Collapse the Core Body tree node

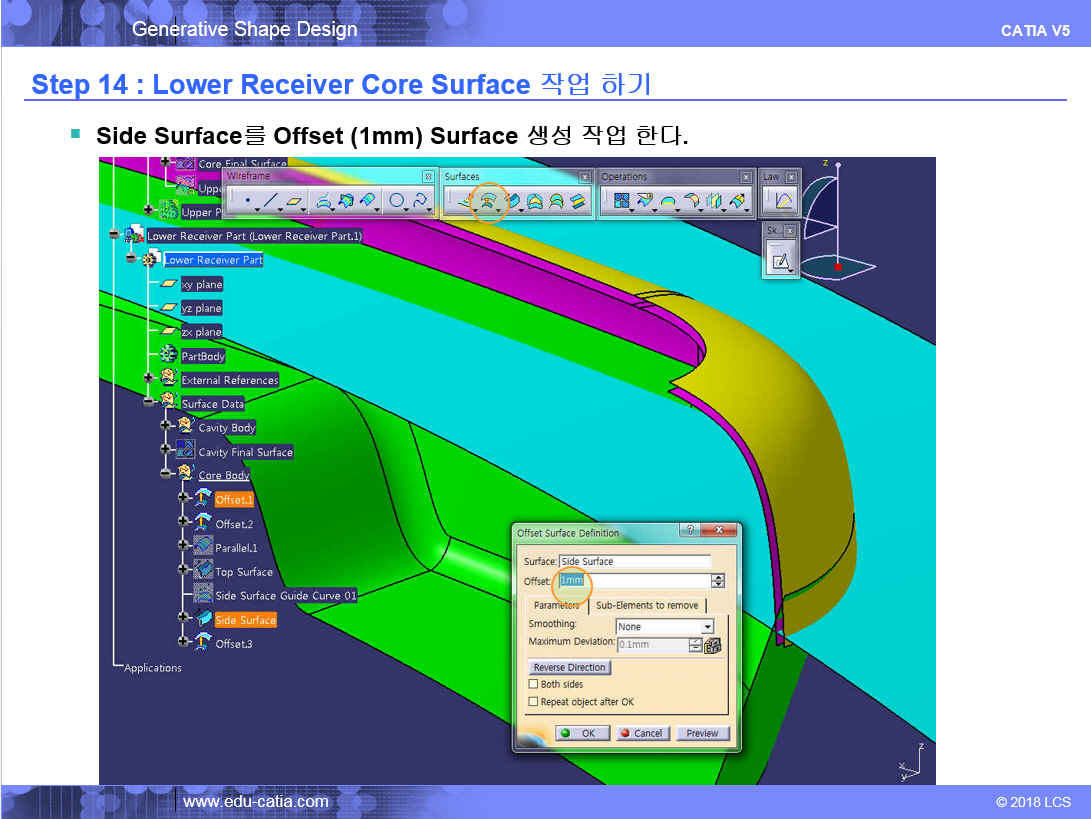(167, 476)
